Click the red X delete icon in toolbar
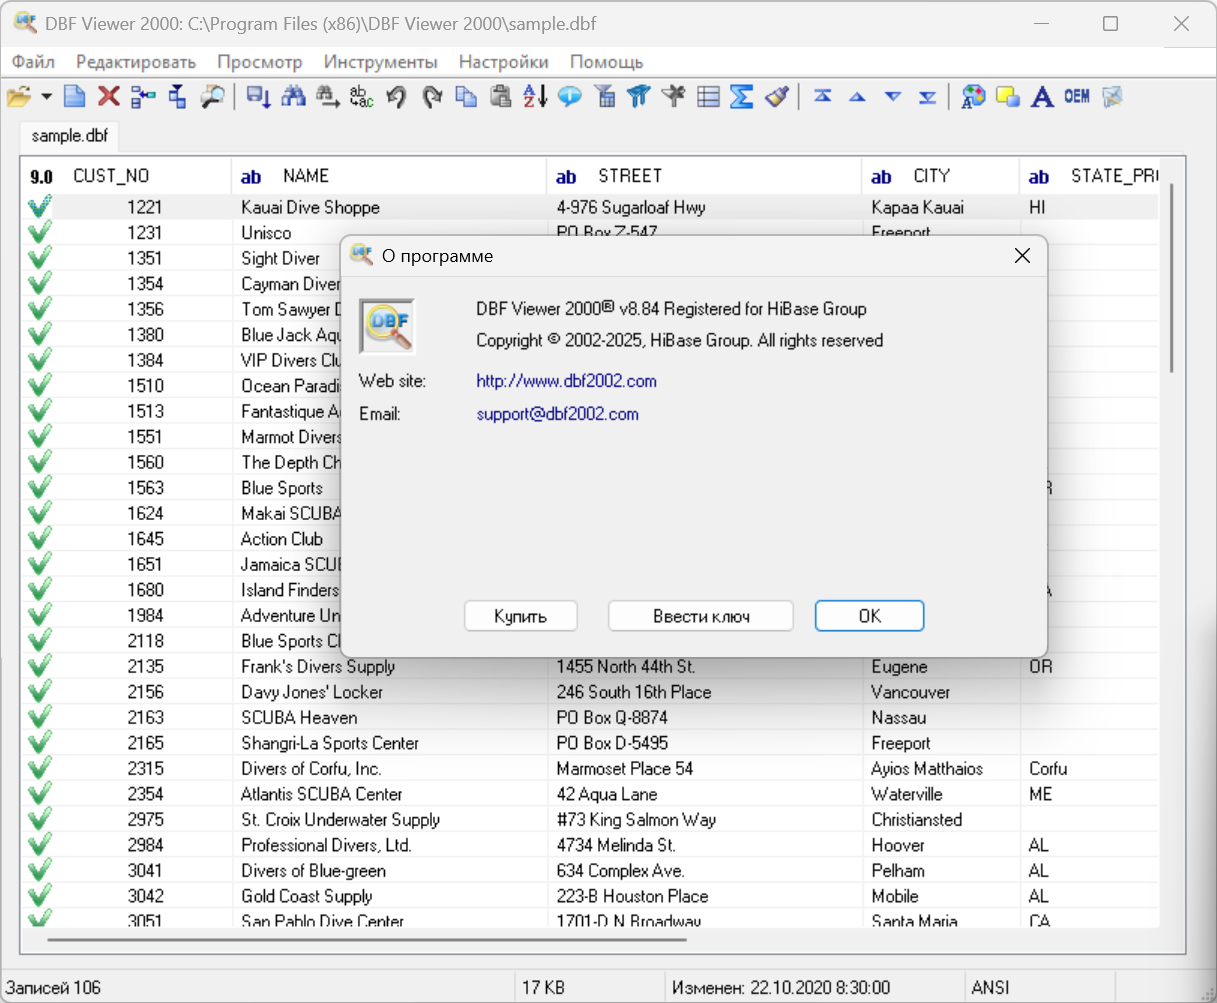Screen dimensions: 1217x1003 coord(109,96)
